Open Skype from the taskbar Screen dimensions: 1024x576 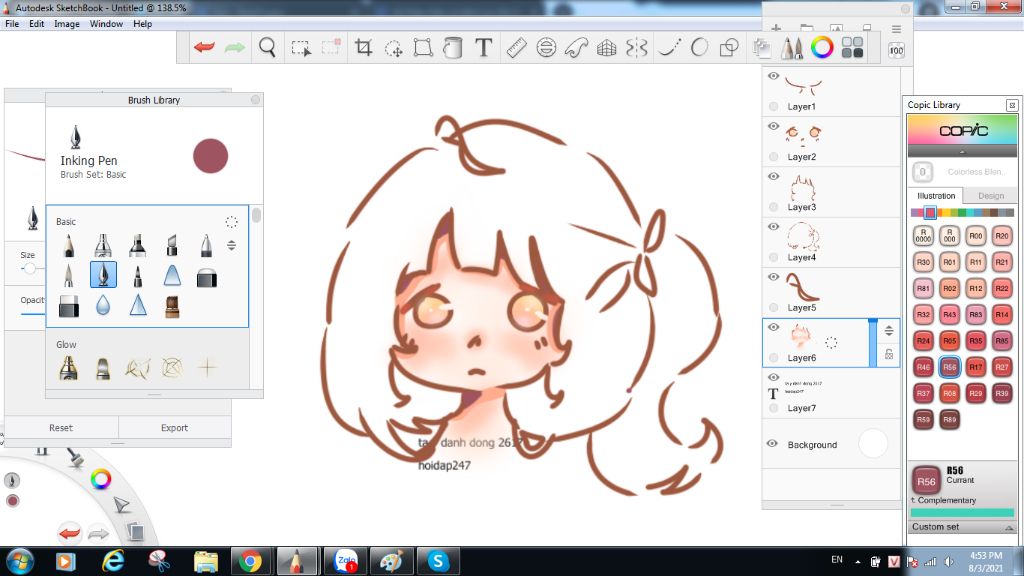click(x=438, y=561)
